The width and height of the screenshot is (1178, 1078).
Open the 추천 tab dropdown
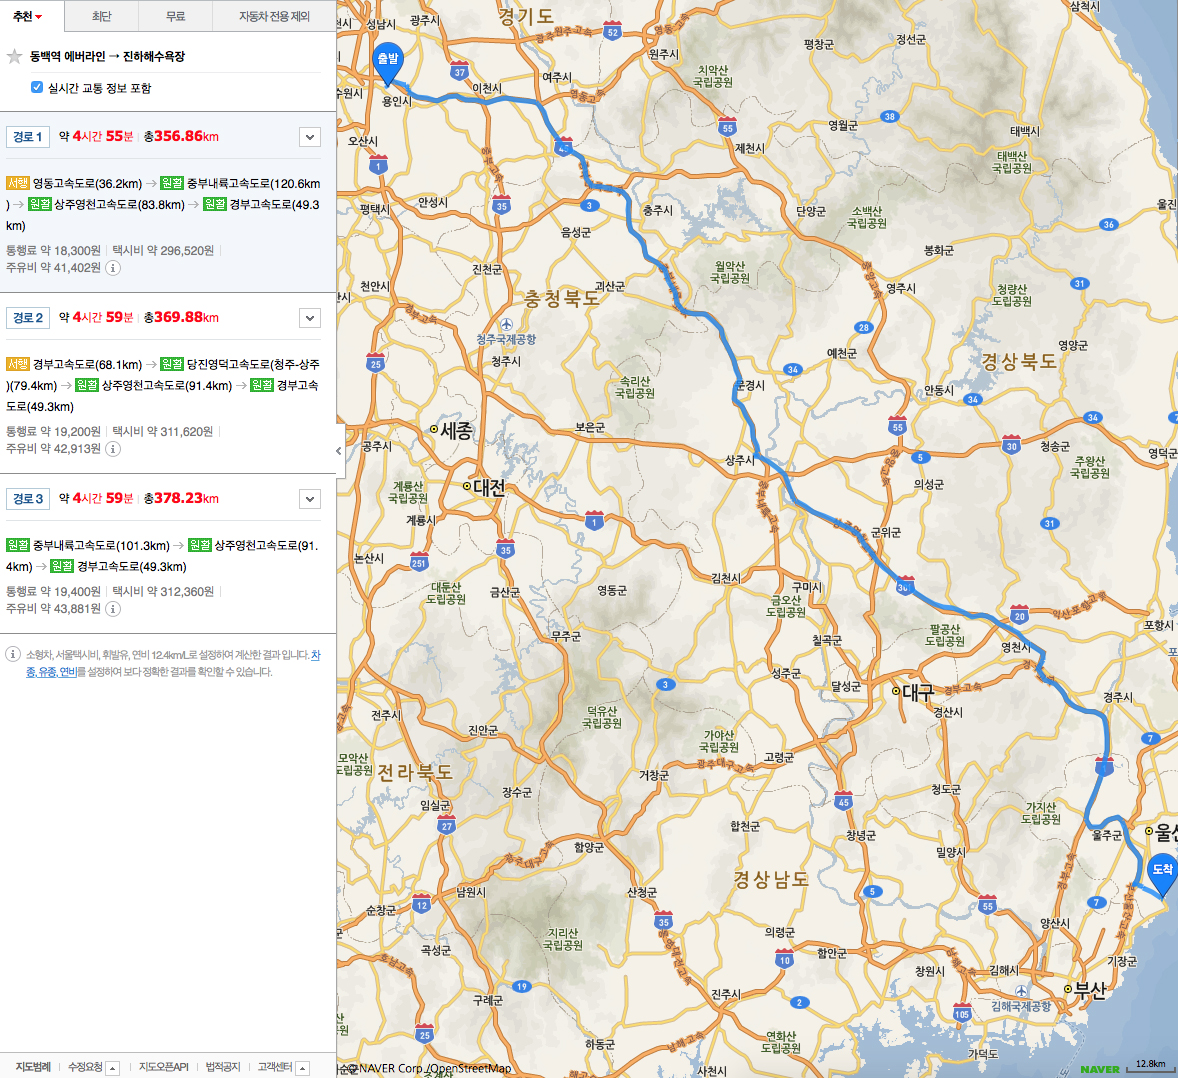[28, 17]
